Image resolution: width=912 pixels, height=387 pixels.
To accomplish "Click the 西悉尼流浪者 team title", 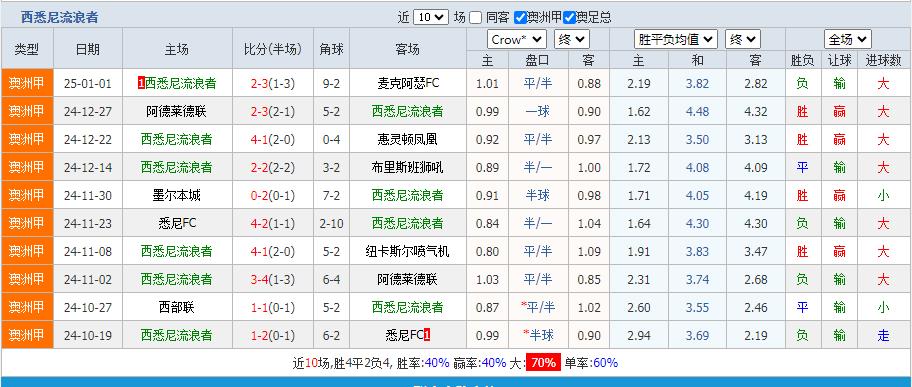I will click(59, 17).
